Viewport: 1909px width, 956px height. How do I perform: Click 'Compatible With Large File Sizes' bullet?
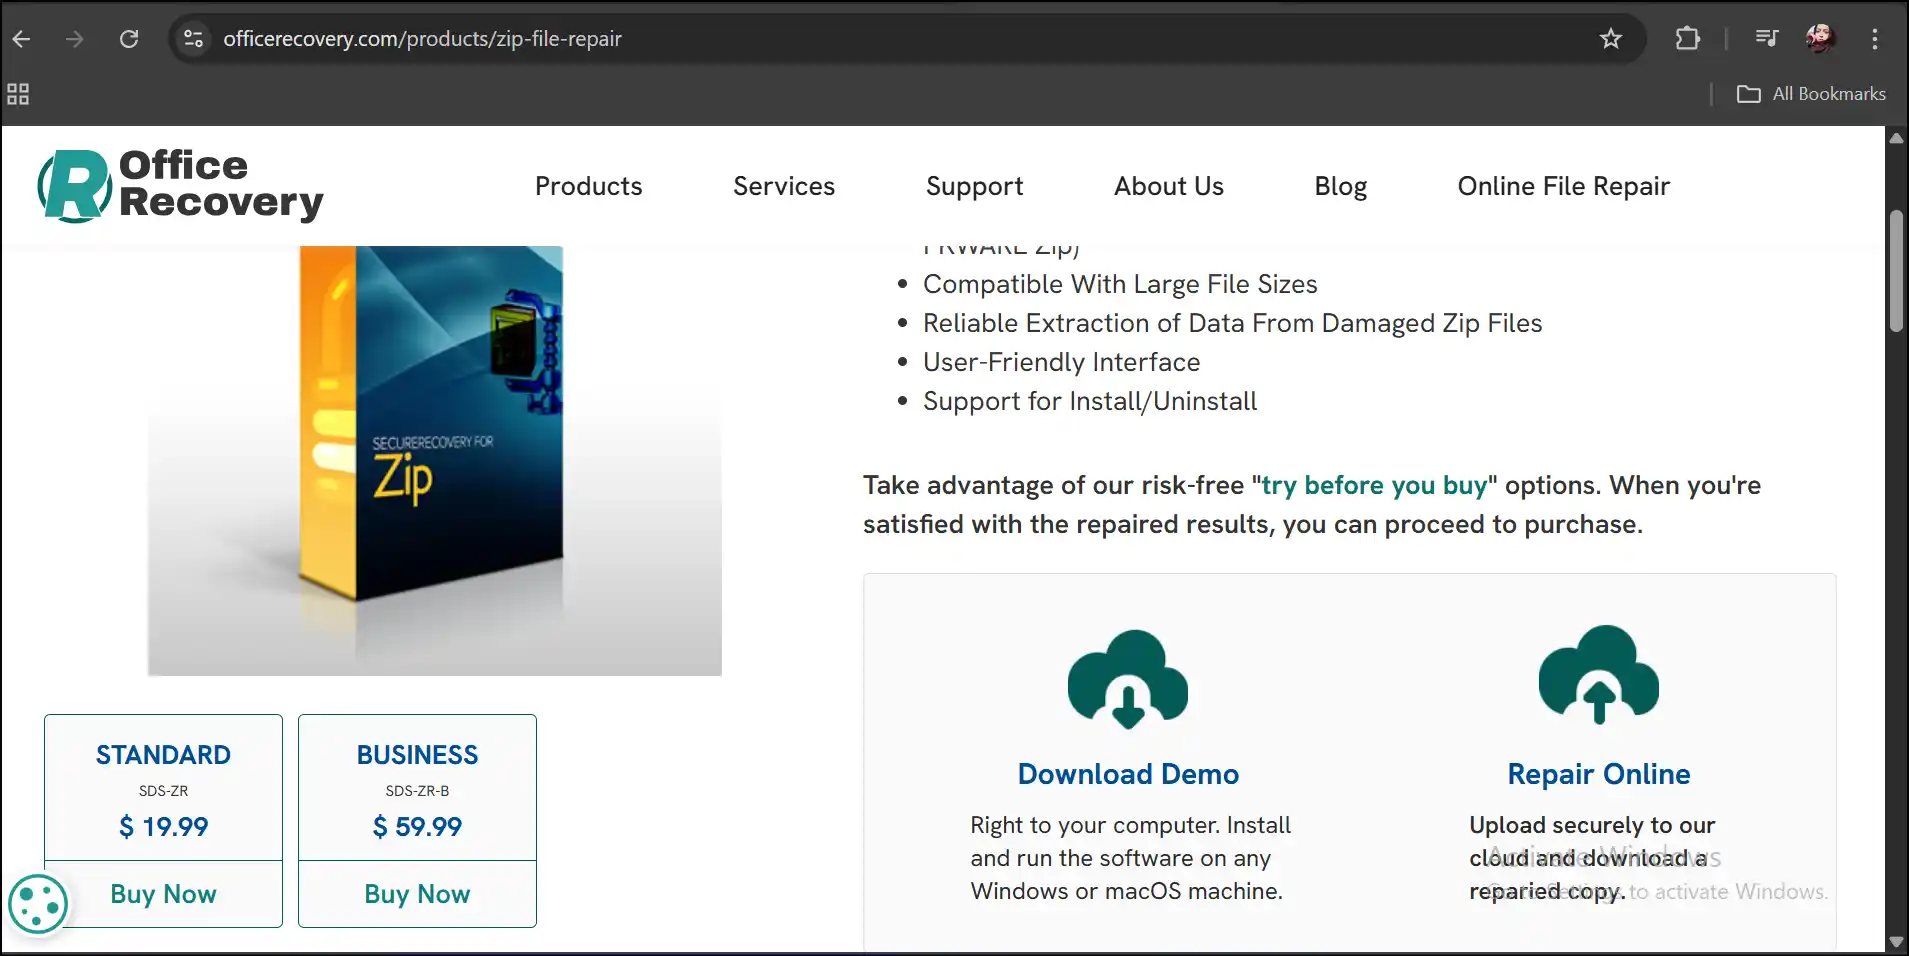click(1120, 285)
